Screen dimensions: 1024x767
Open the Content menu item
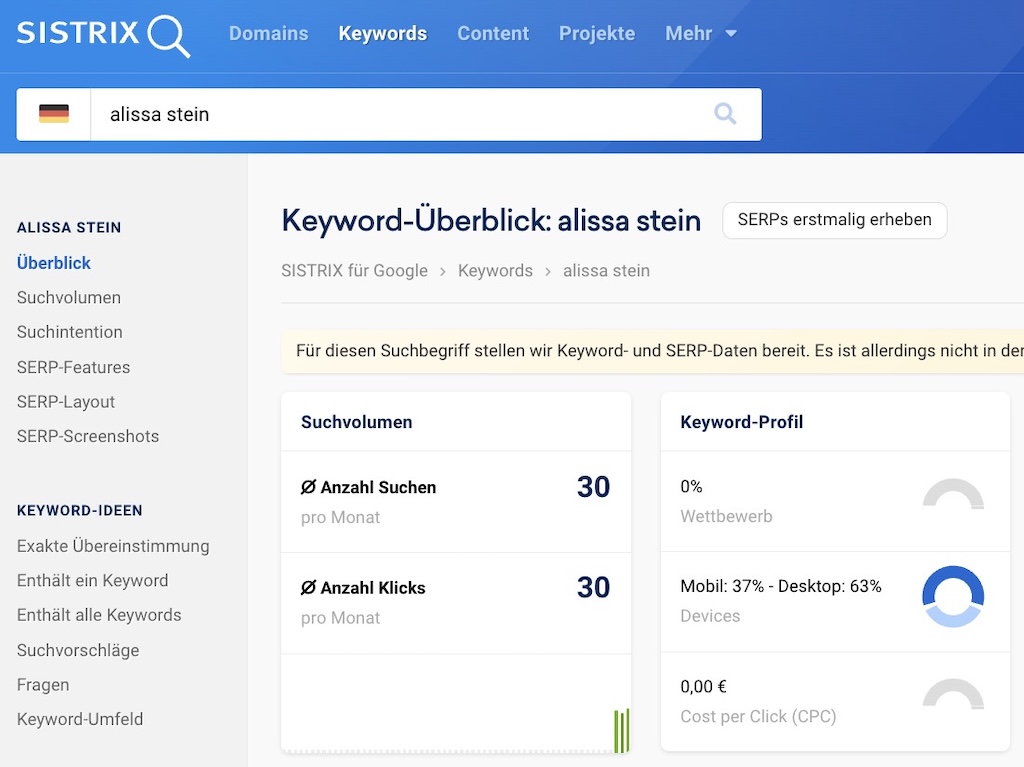[493, 33]
